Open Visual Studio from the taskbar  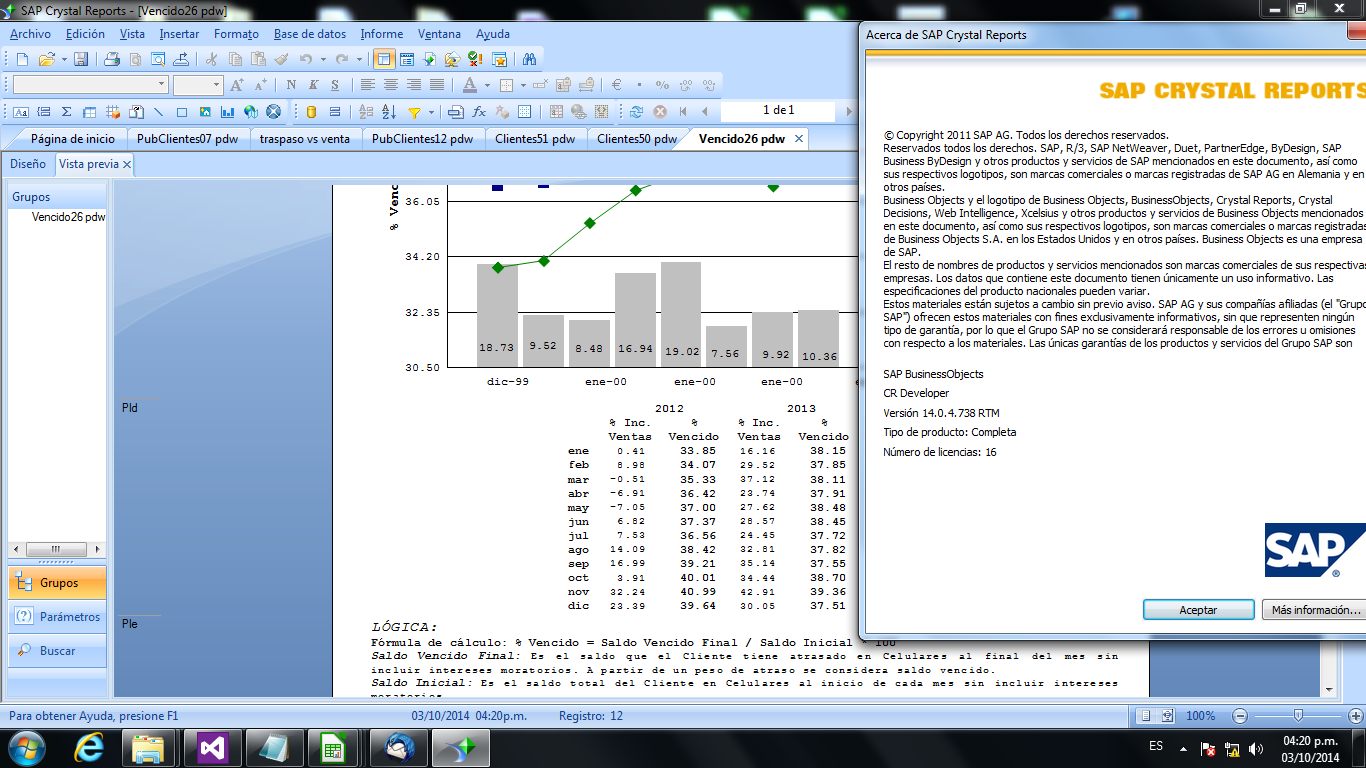coord(212,747)
